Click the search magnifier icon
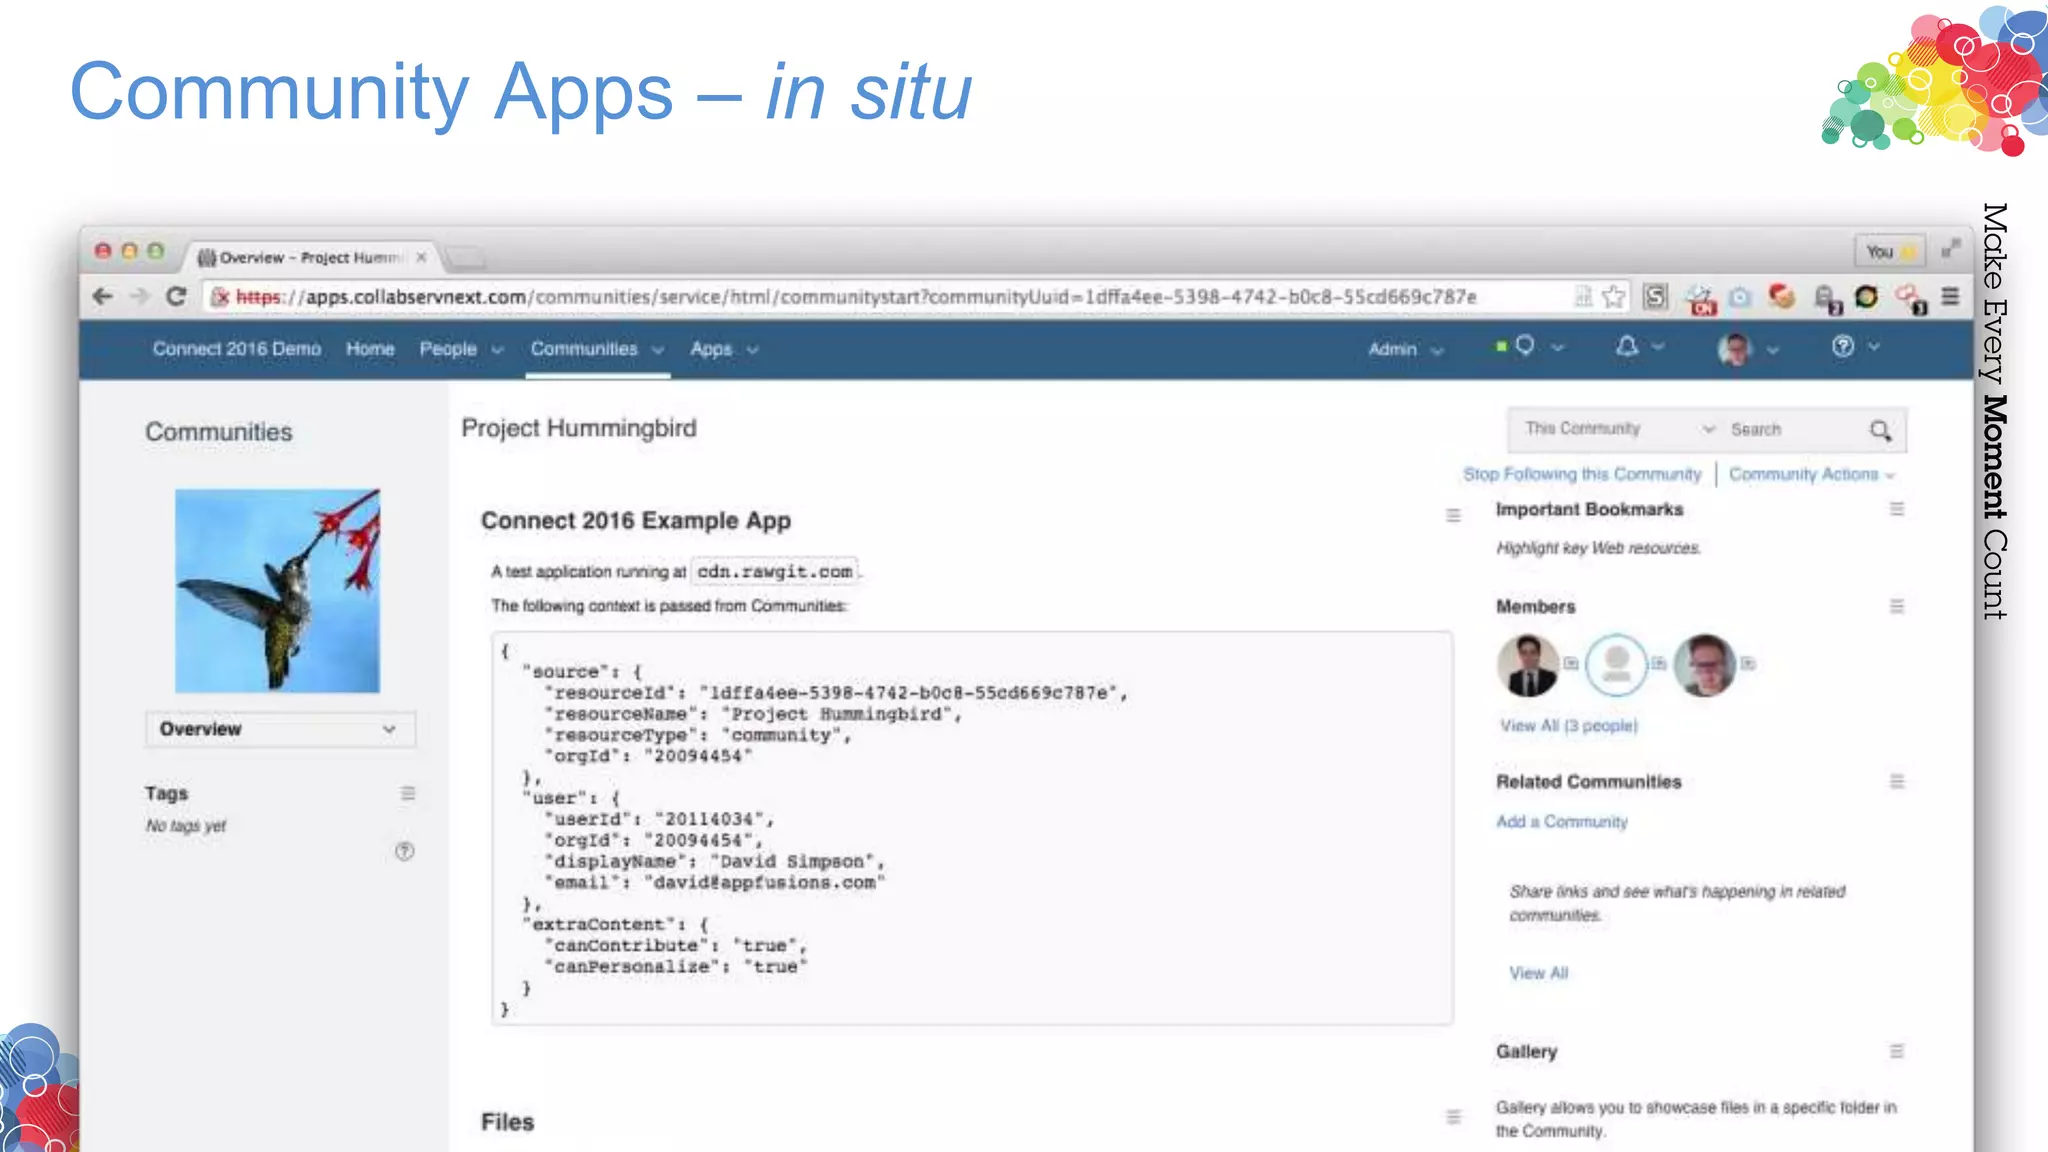This screenshot has height=1152, width=2048. (1880, 430)
